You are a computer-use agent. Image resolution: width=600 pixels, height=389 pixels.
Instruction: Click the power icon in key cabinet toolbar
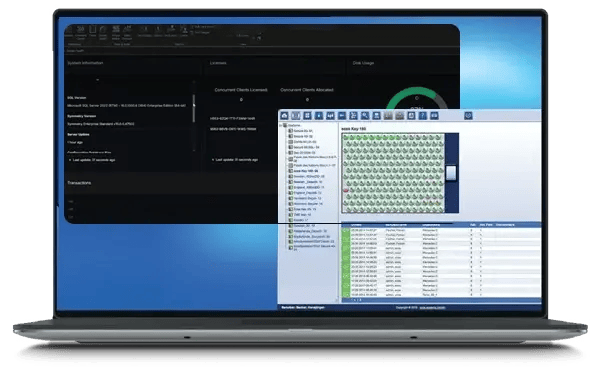pos(468,116)
